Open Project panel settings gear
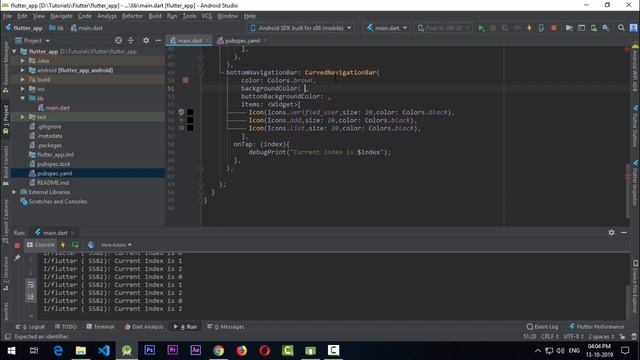This screenshot has height=360, width=640. [146, 40]
